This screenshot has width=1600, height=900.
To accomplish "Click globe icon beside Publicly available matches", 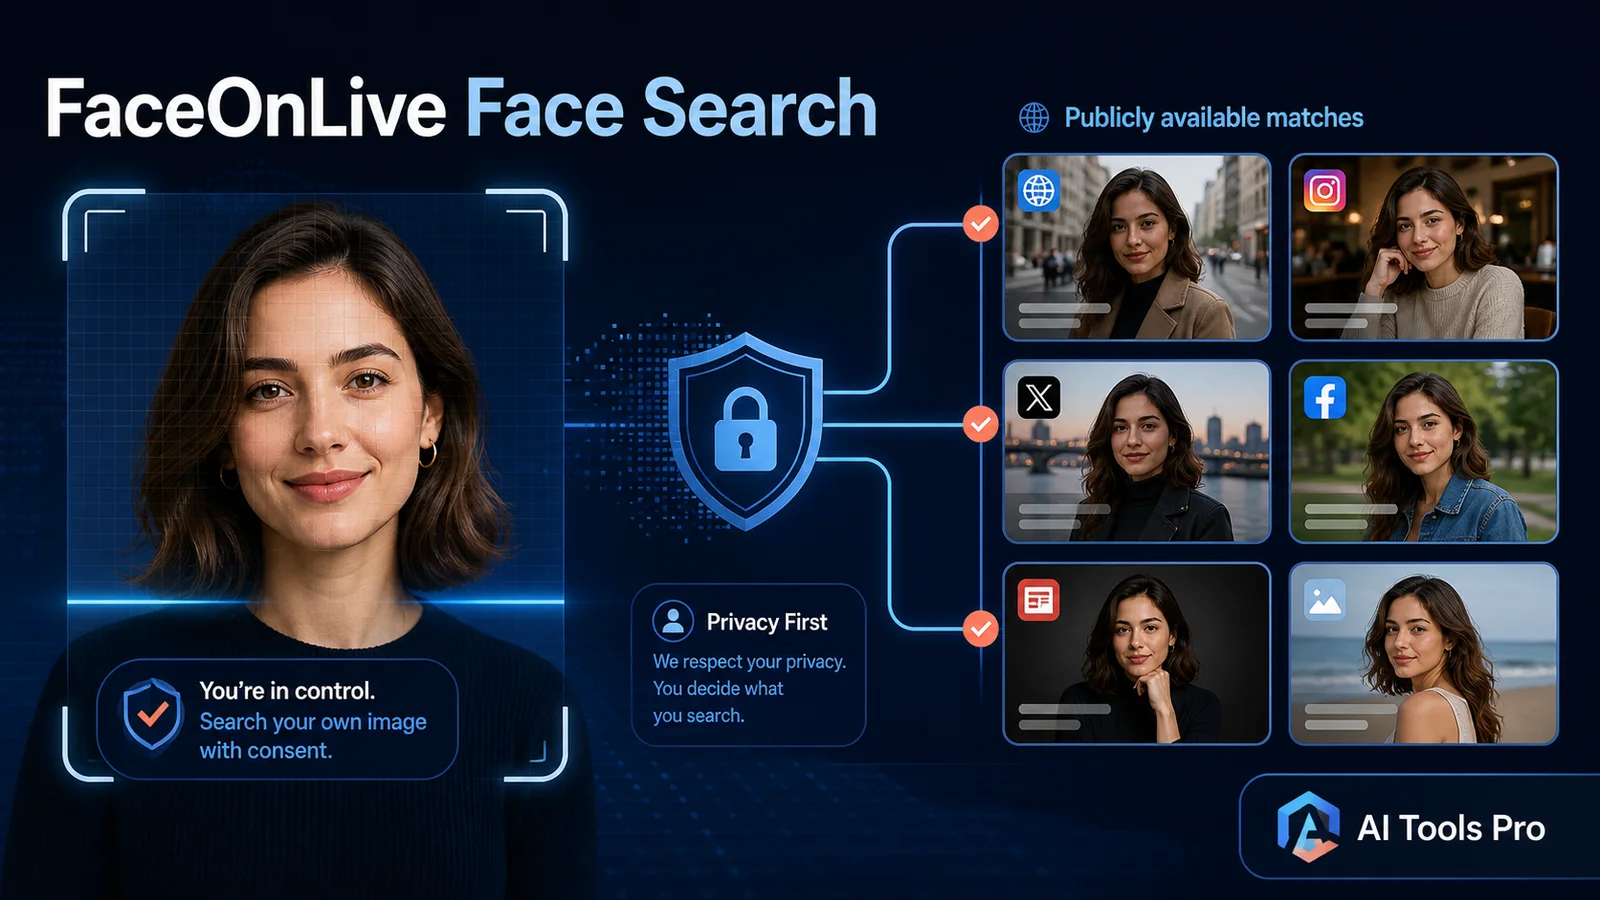I will pyautogui.click(x=1034, y=118).
